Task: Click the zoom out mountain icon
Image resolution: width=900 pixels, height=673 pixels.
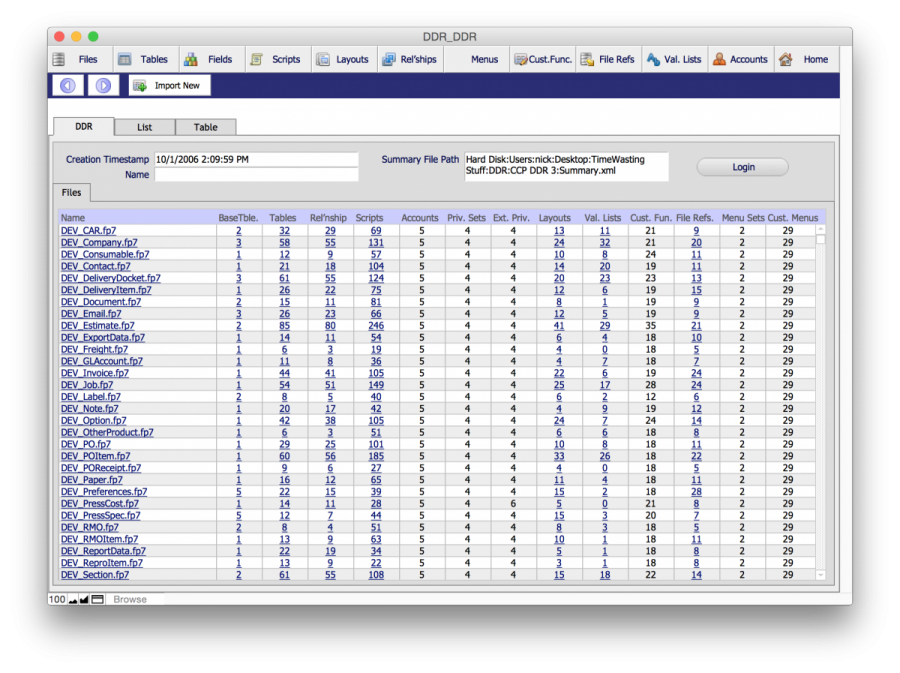Action: click(x=73, y=600)
